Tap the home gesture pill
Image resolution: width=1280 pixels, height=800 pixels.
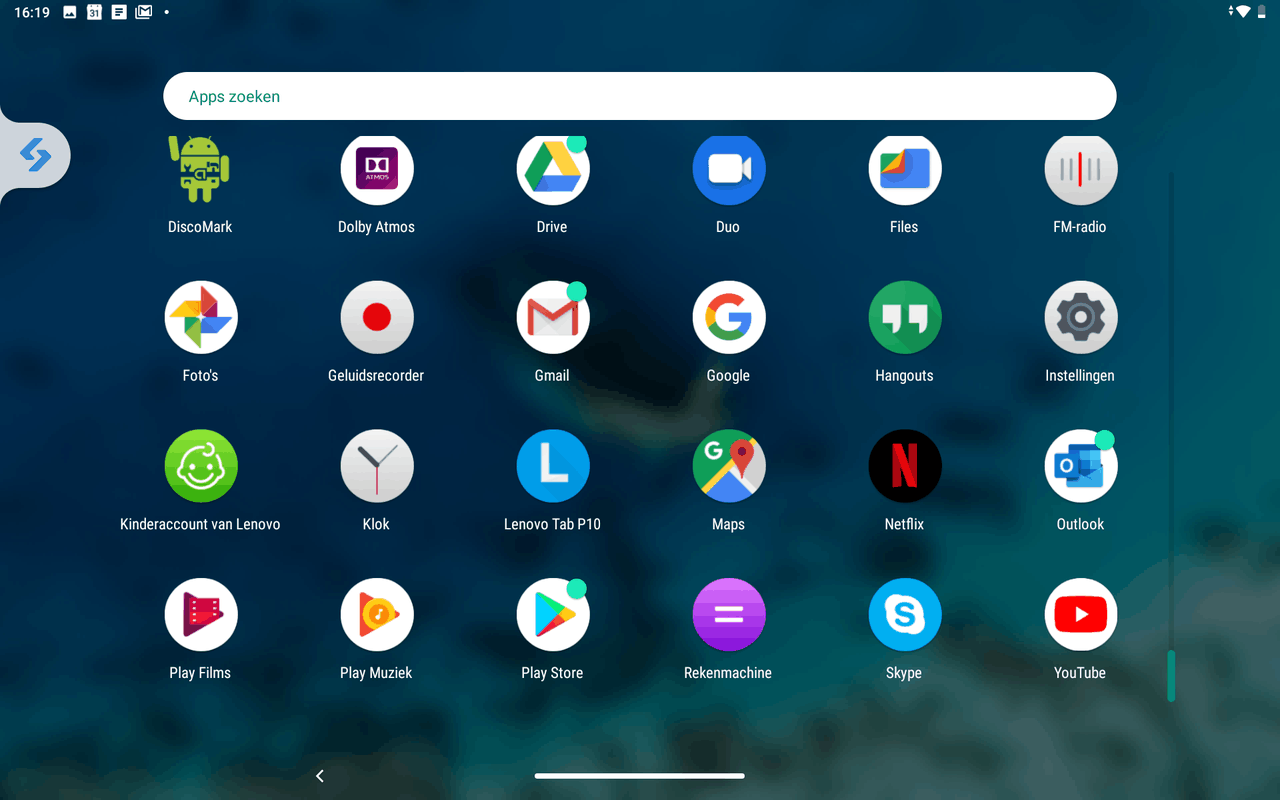[640, 776]
